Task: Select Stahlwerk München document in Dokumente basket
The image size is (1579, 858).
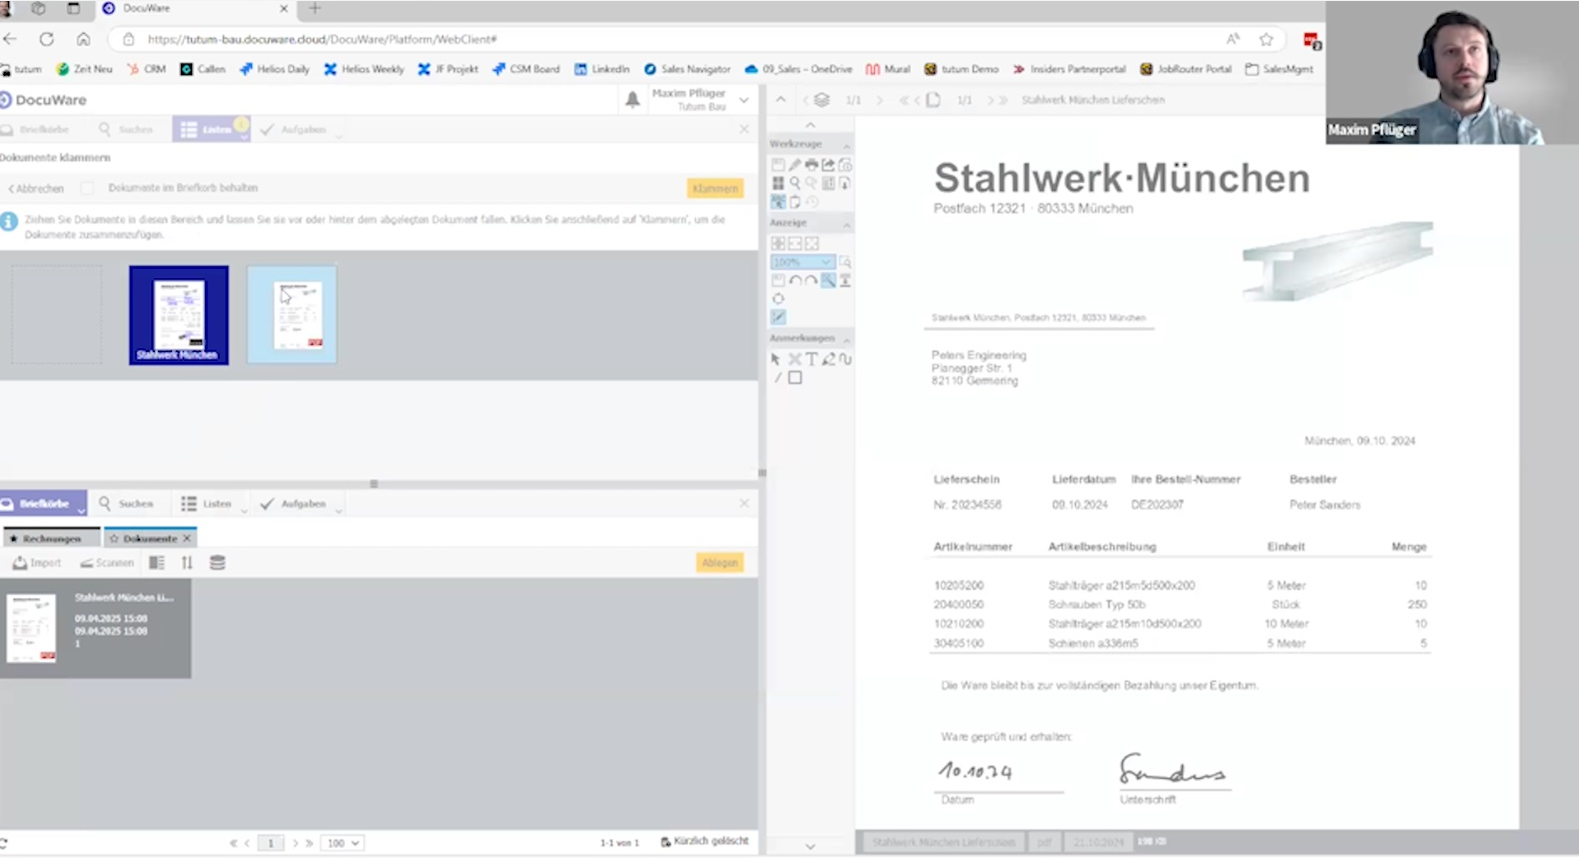Action: 95,628
